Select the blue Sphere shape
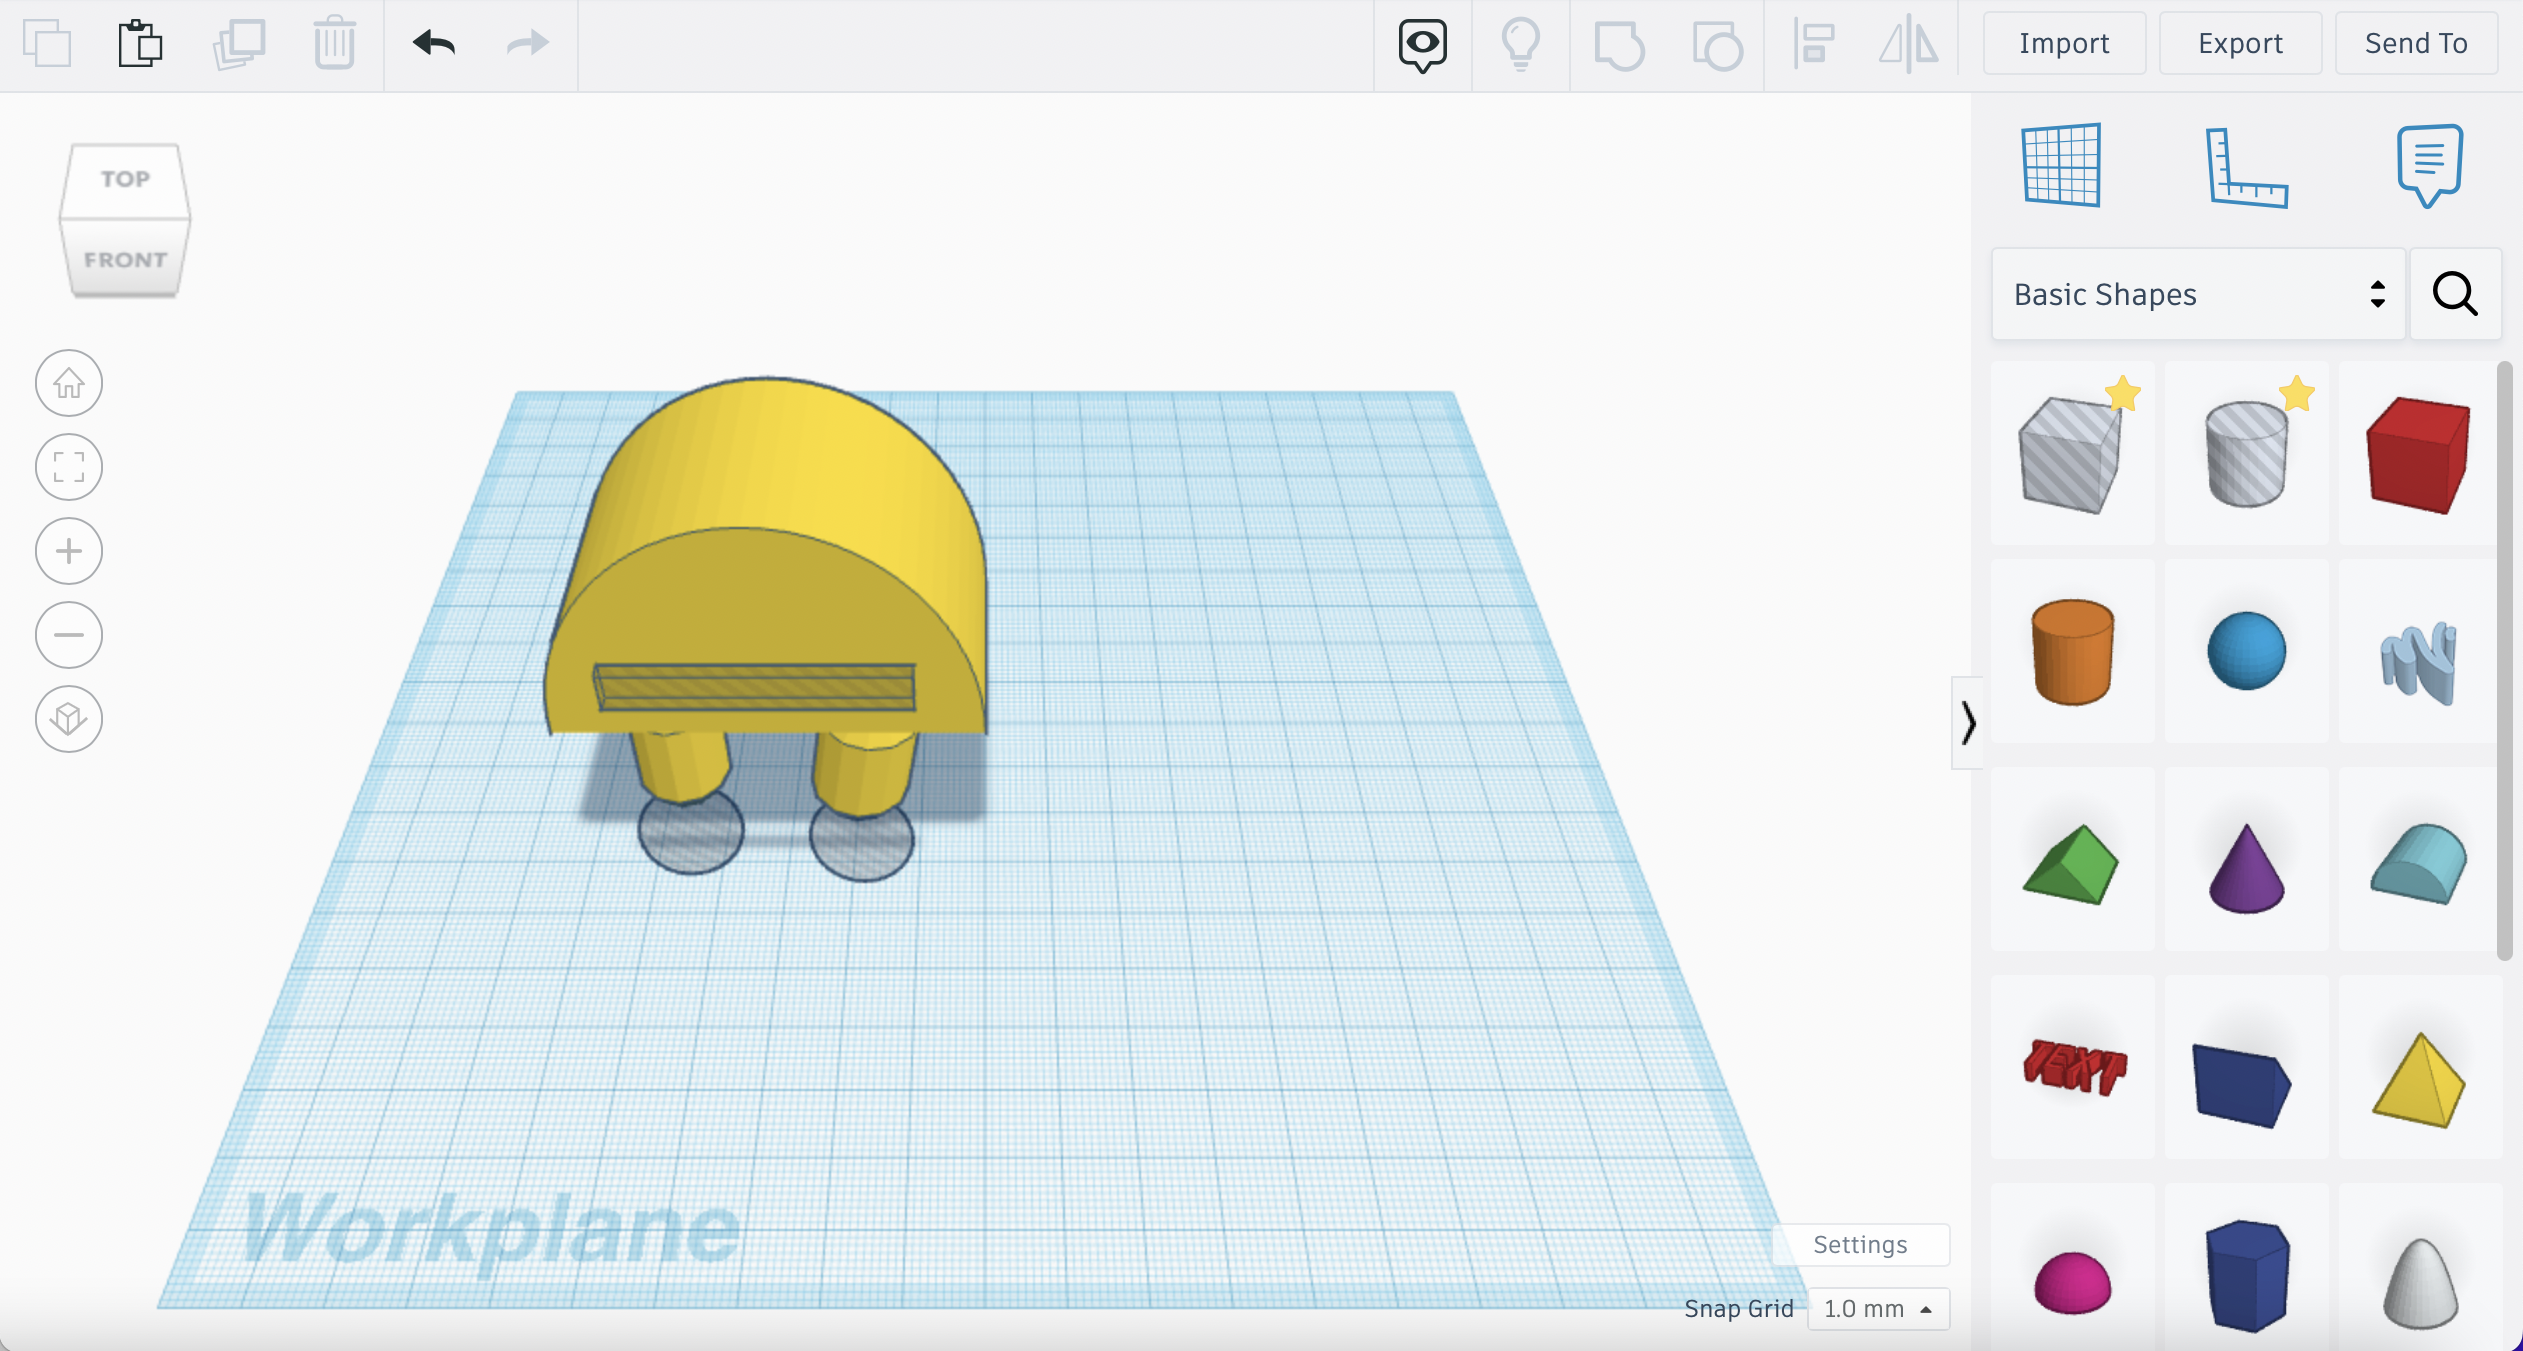This screenshot has width=2523, height=1351. pos(2247,652)
